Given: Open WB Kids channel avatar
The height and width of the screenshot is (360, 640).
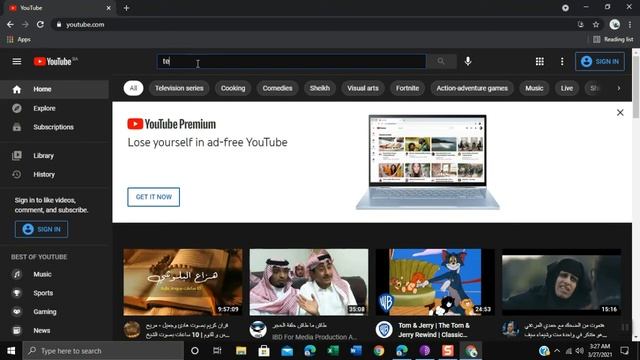Looking at the screenshot, I should (384, 330).
